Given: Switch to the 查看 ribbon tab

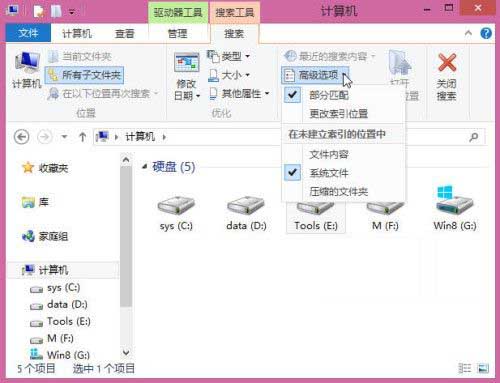Looking at the screenshot, I should pos(124,34).
